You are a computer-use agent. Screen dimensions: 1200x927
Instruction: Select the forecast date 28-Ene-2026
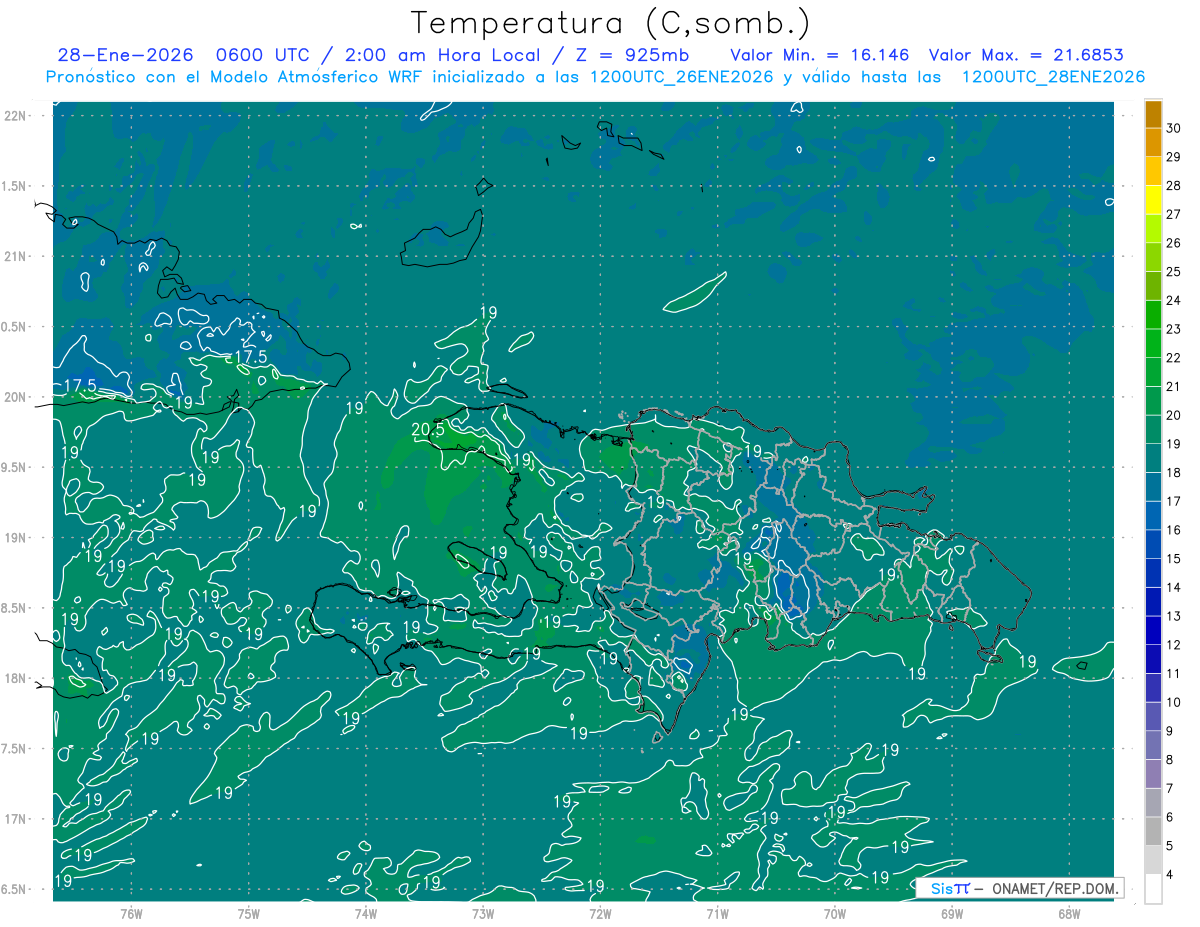tap(125, 55)
